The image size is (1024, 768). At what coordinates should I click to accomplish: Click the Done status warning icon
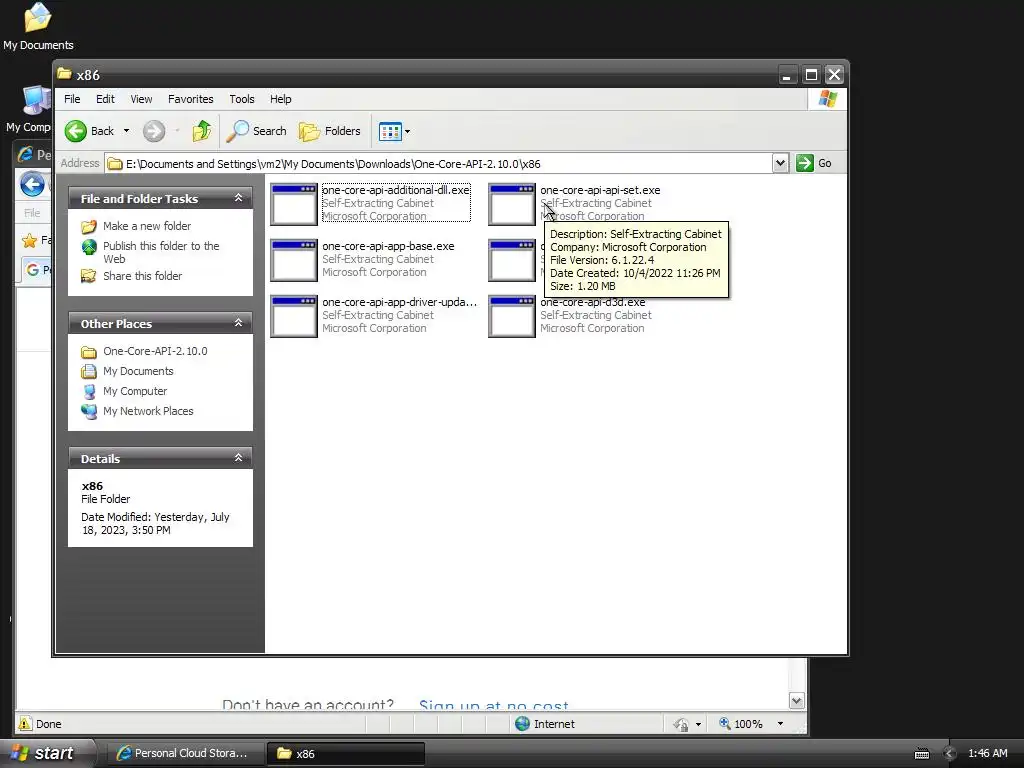click(x=25, y=724)
